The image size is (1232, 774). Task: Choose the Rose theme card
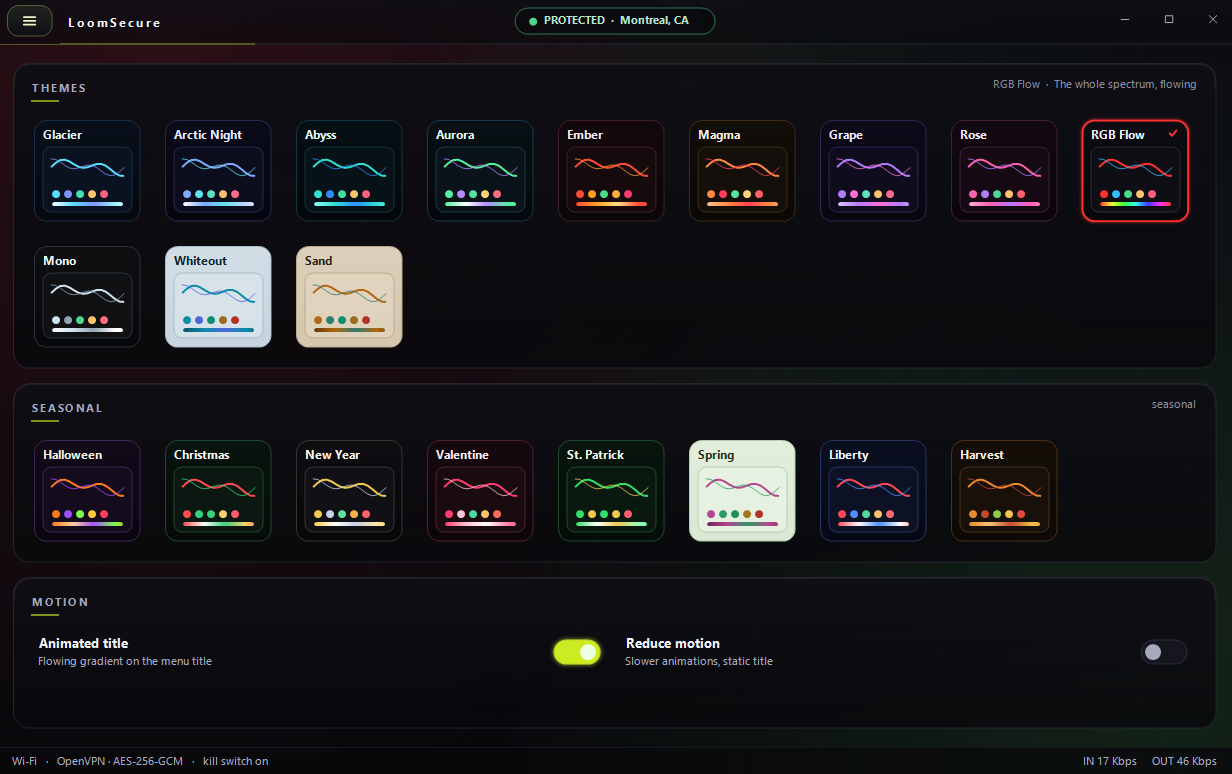click(1004, 171)
